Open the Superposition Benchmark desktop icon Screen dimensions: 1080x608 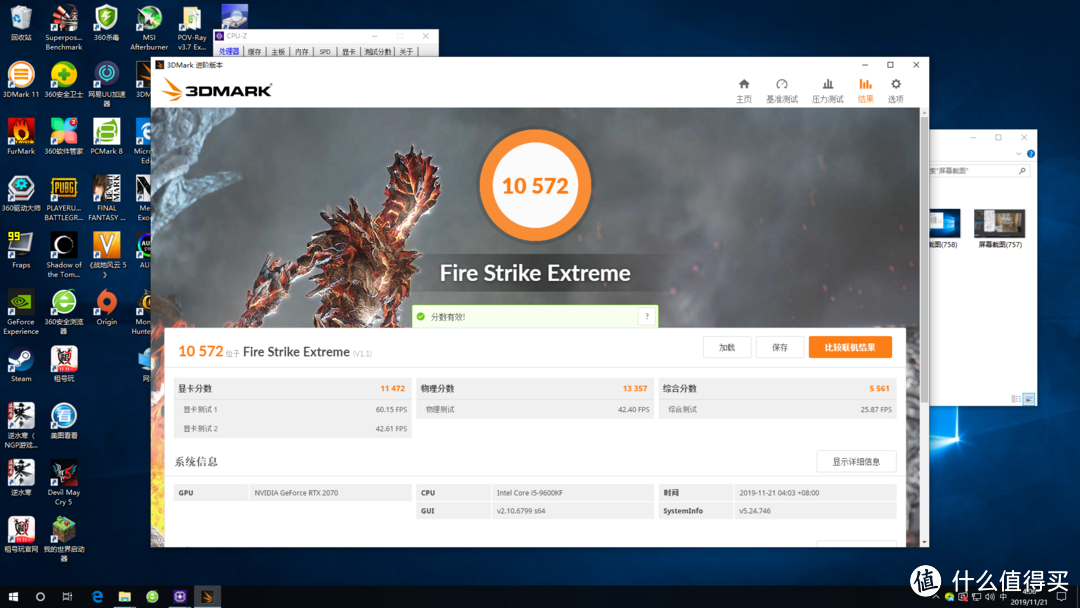pos(63,28)
